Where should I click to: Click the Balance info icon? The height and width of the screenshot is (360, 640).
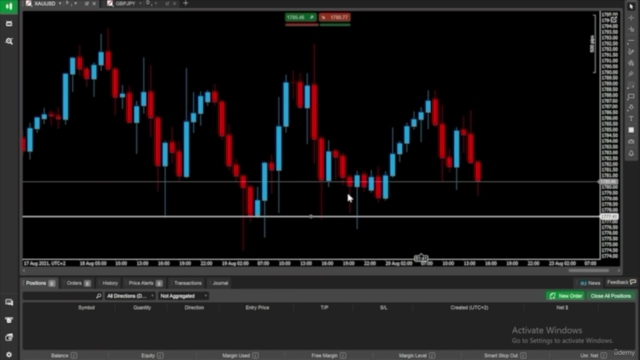pyautogui.click(x=74, y=356)
